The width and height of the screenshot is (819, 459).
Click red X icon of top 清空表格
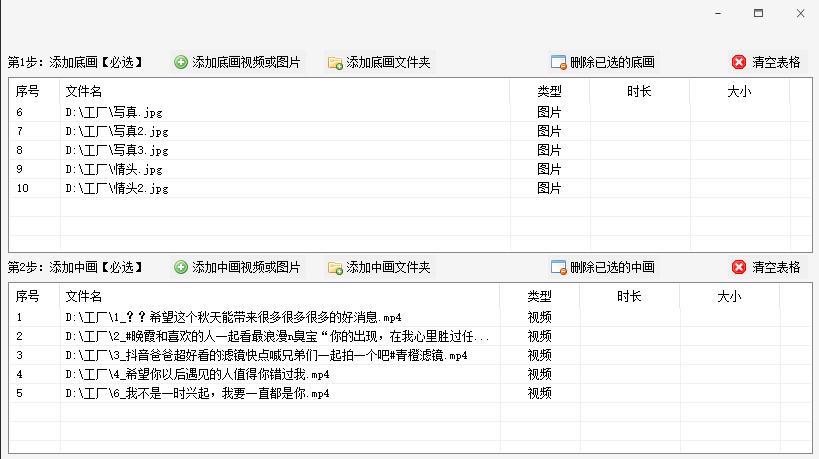[739, 62]
